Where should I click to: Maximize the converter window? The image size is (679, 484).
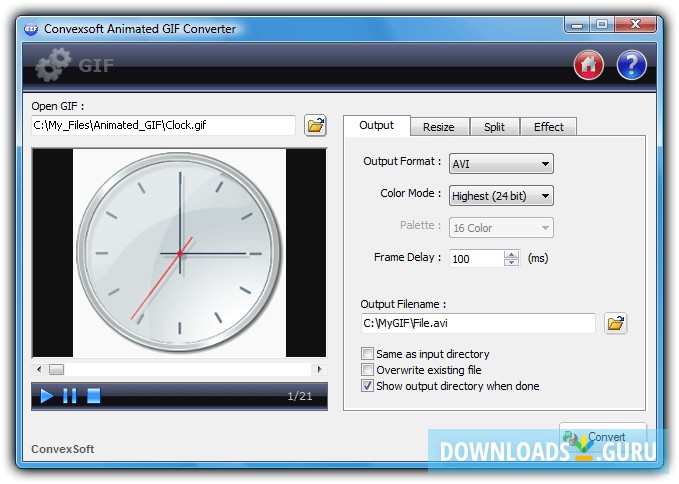click(601, 25)
